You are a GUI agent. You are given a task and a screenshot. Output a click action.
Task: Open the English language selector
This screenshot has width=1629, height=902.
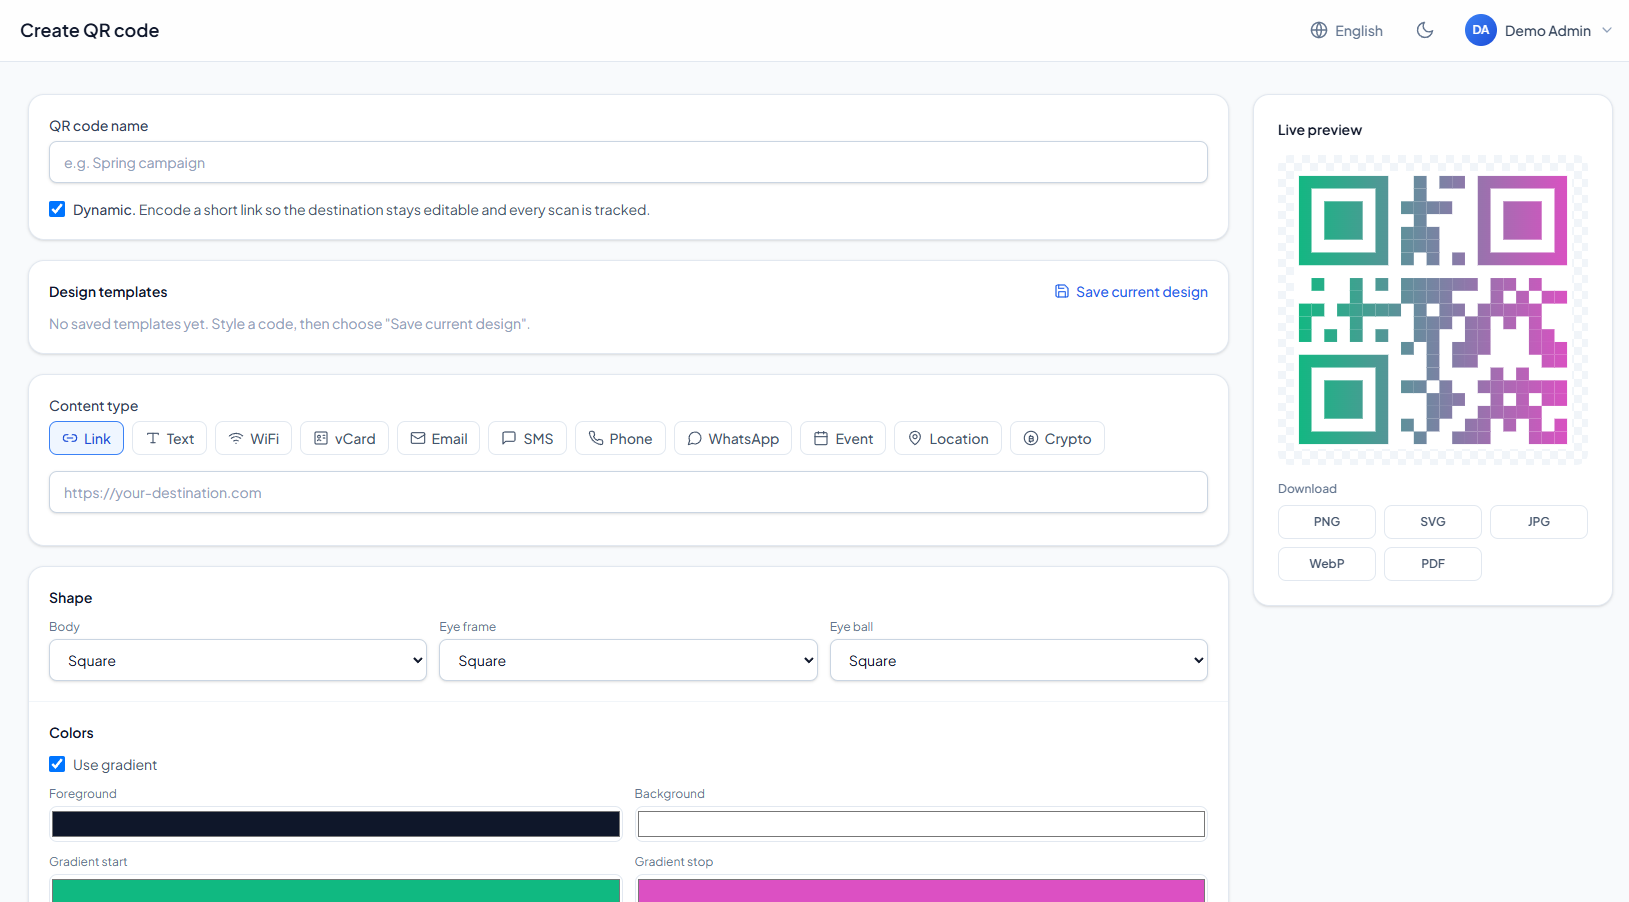1347,31
